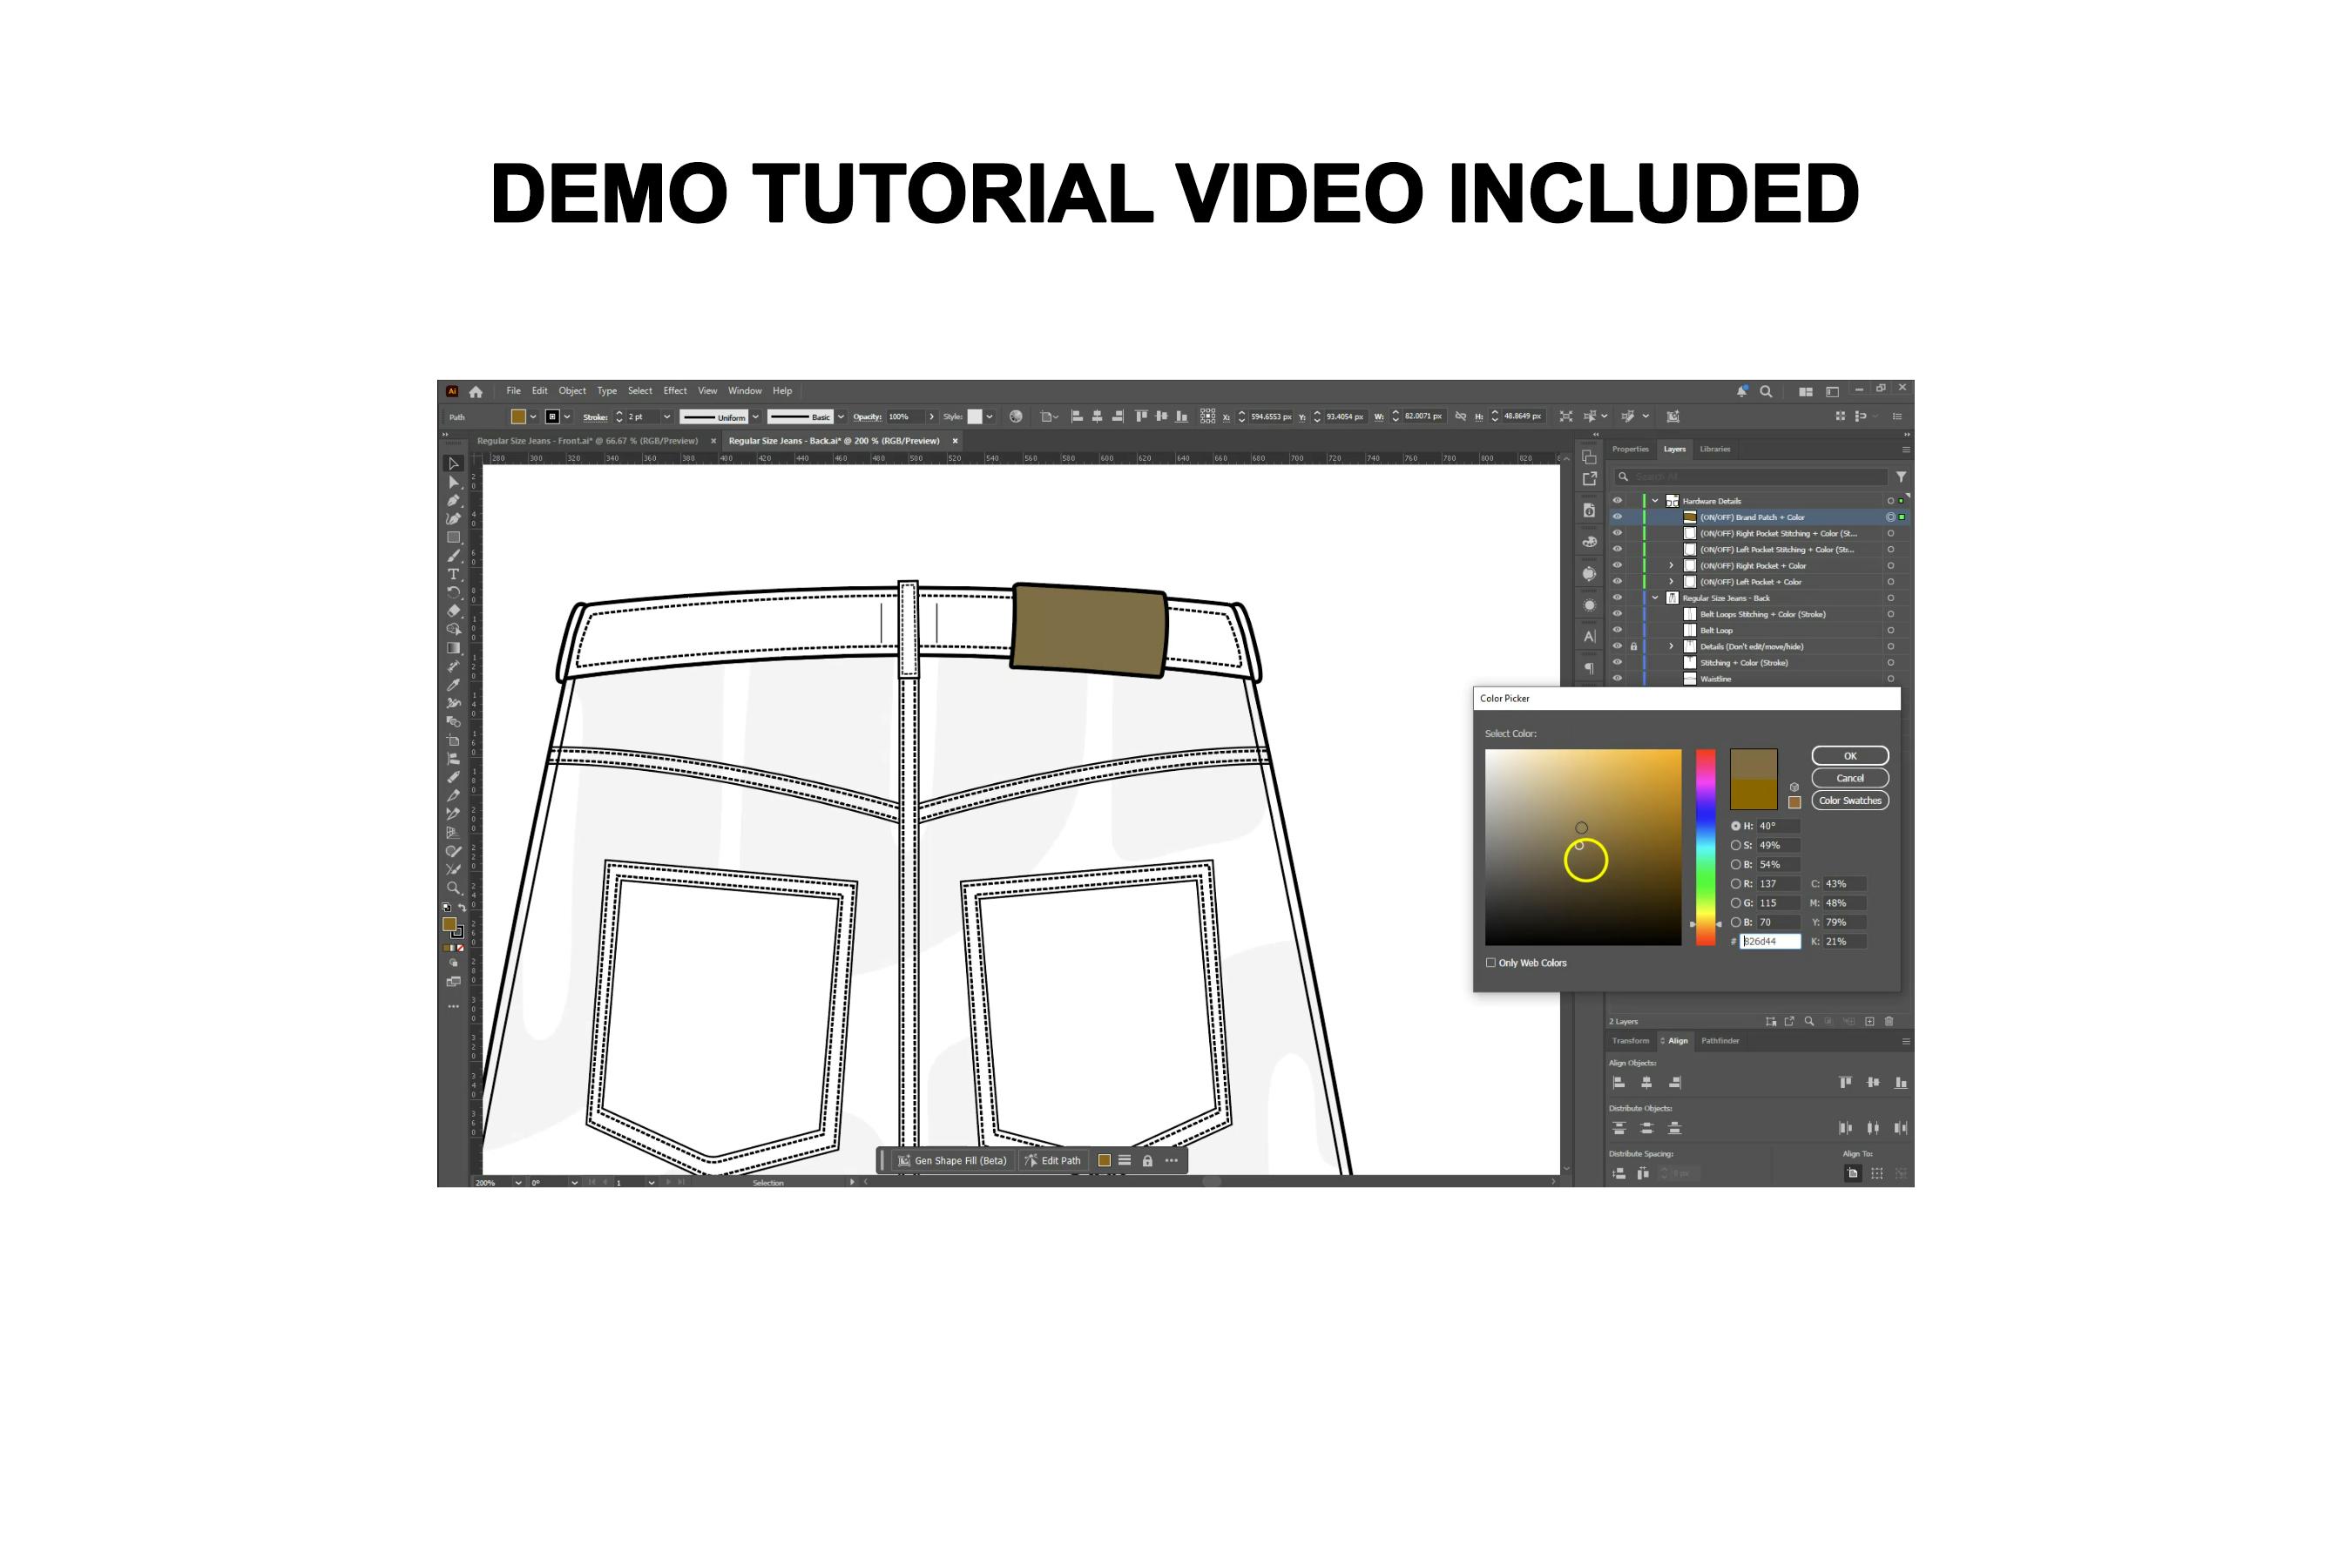Click Horizontal Align Left in Align panel
2352x1568 pixels.
(x=1619, y=1082)
